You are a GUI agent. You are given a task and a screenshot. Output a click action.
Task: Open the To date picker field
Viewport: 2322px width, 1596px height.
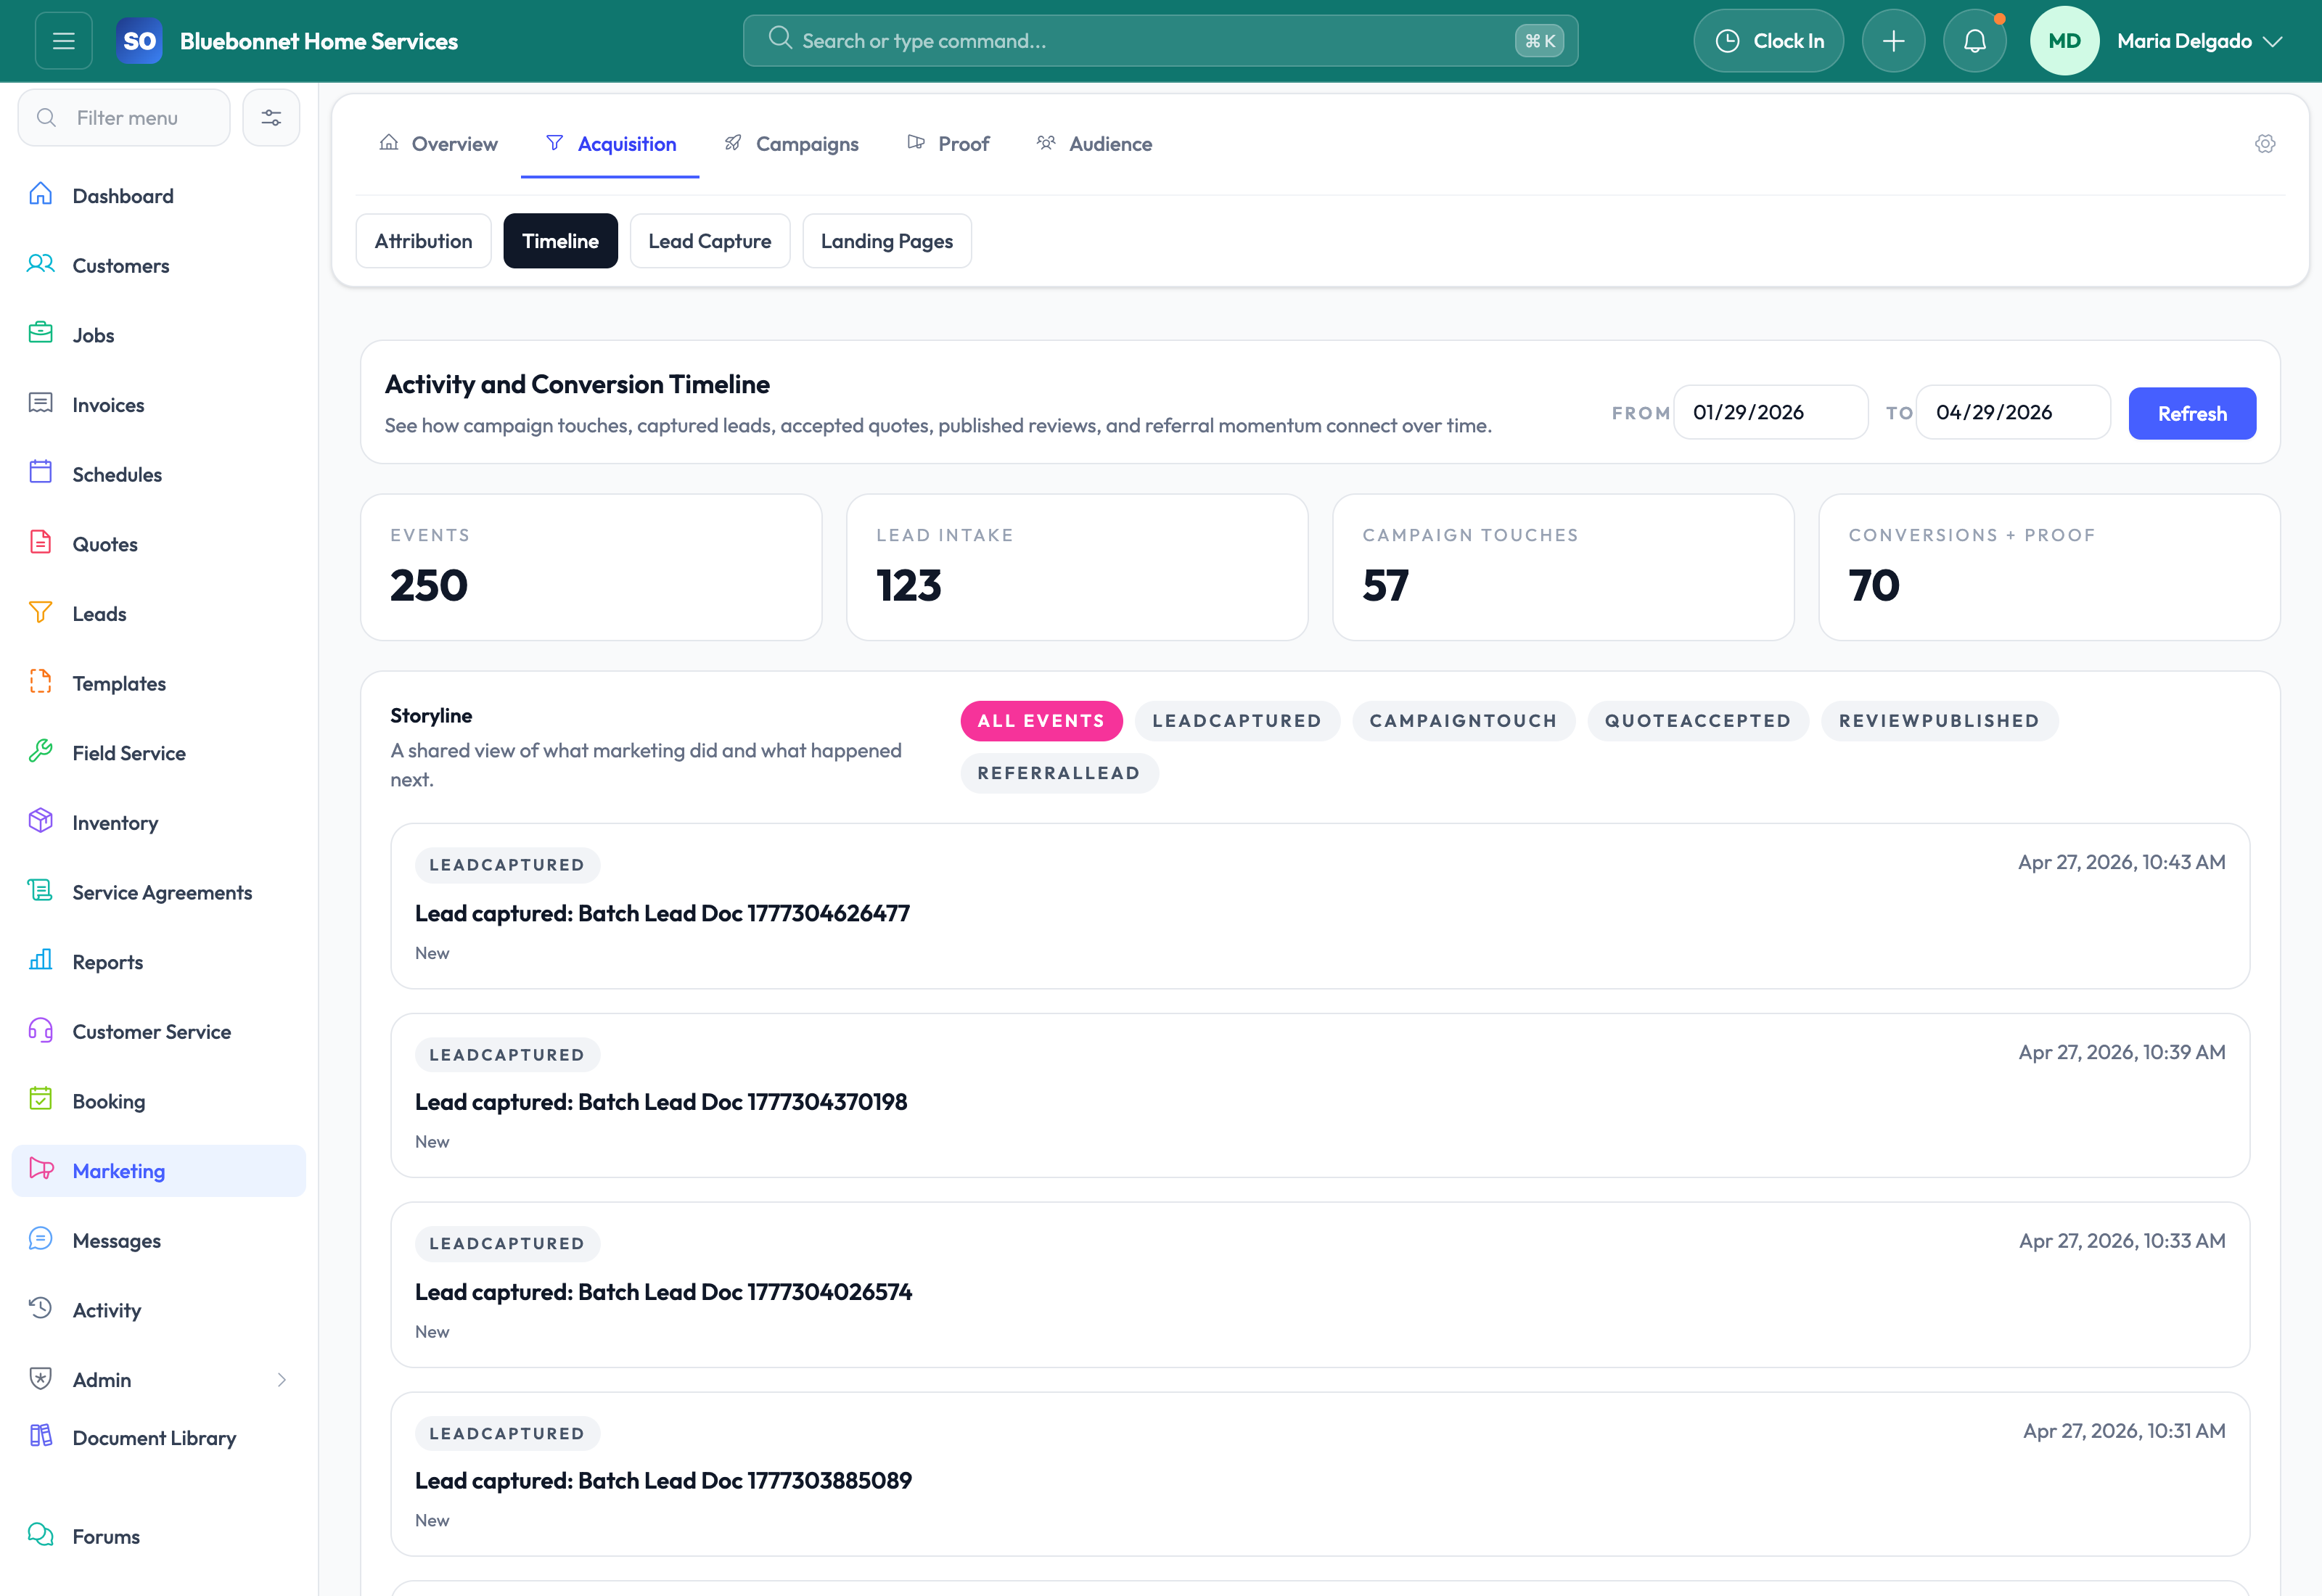pos(2013,412)
